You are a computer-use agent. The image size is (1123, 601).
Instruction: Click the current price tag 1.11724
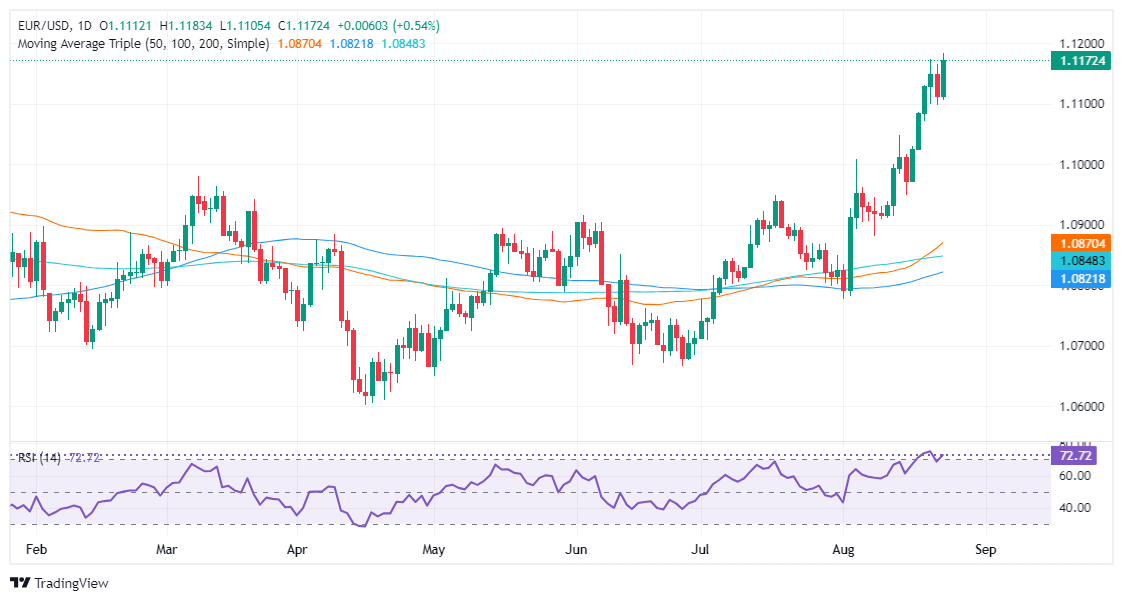[1081, 61]
